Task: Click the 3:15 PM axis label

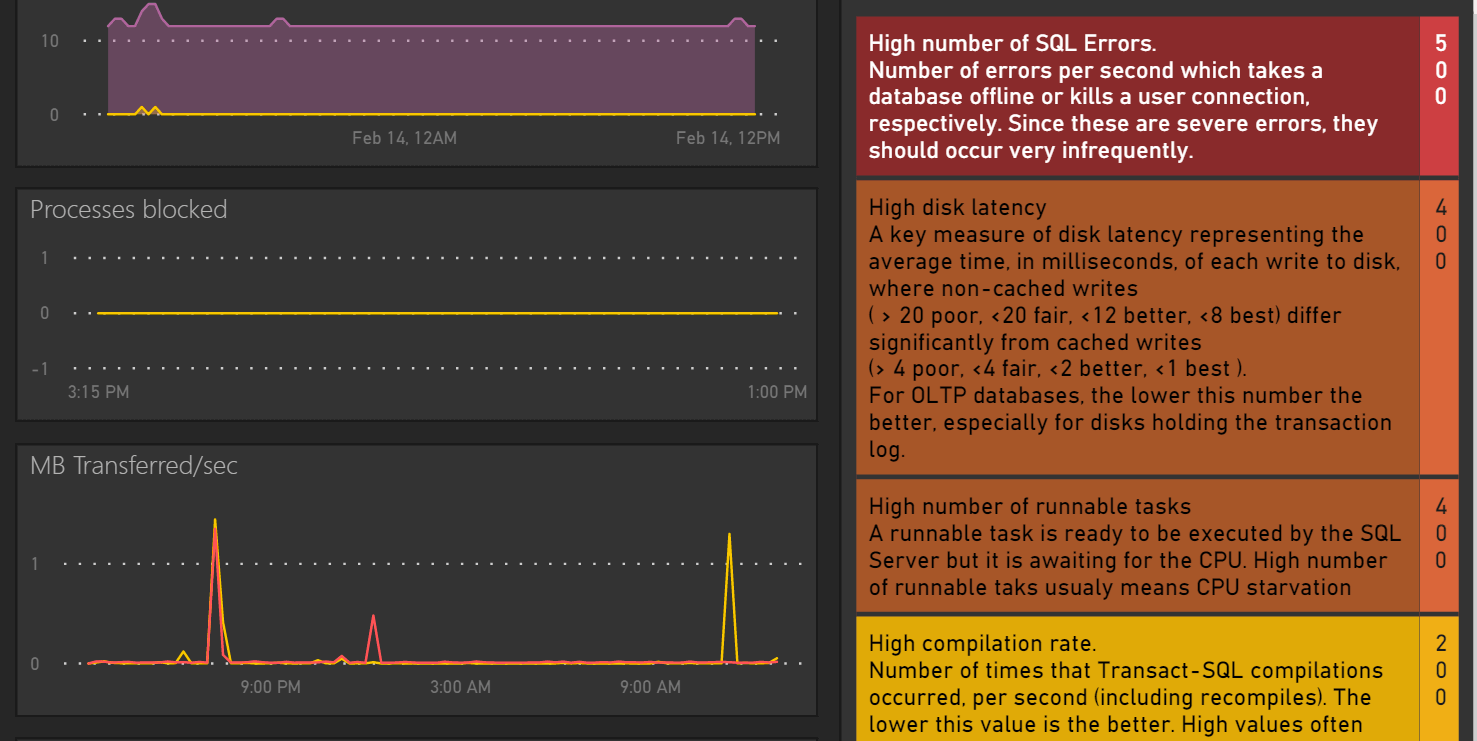Action: (x=98, y=392)
